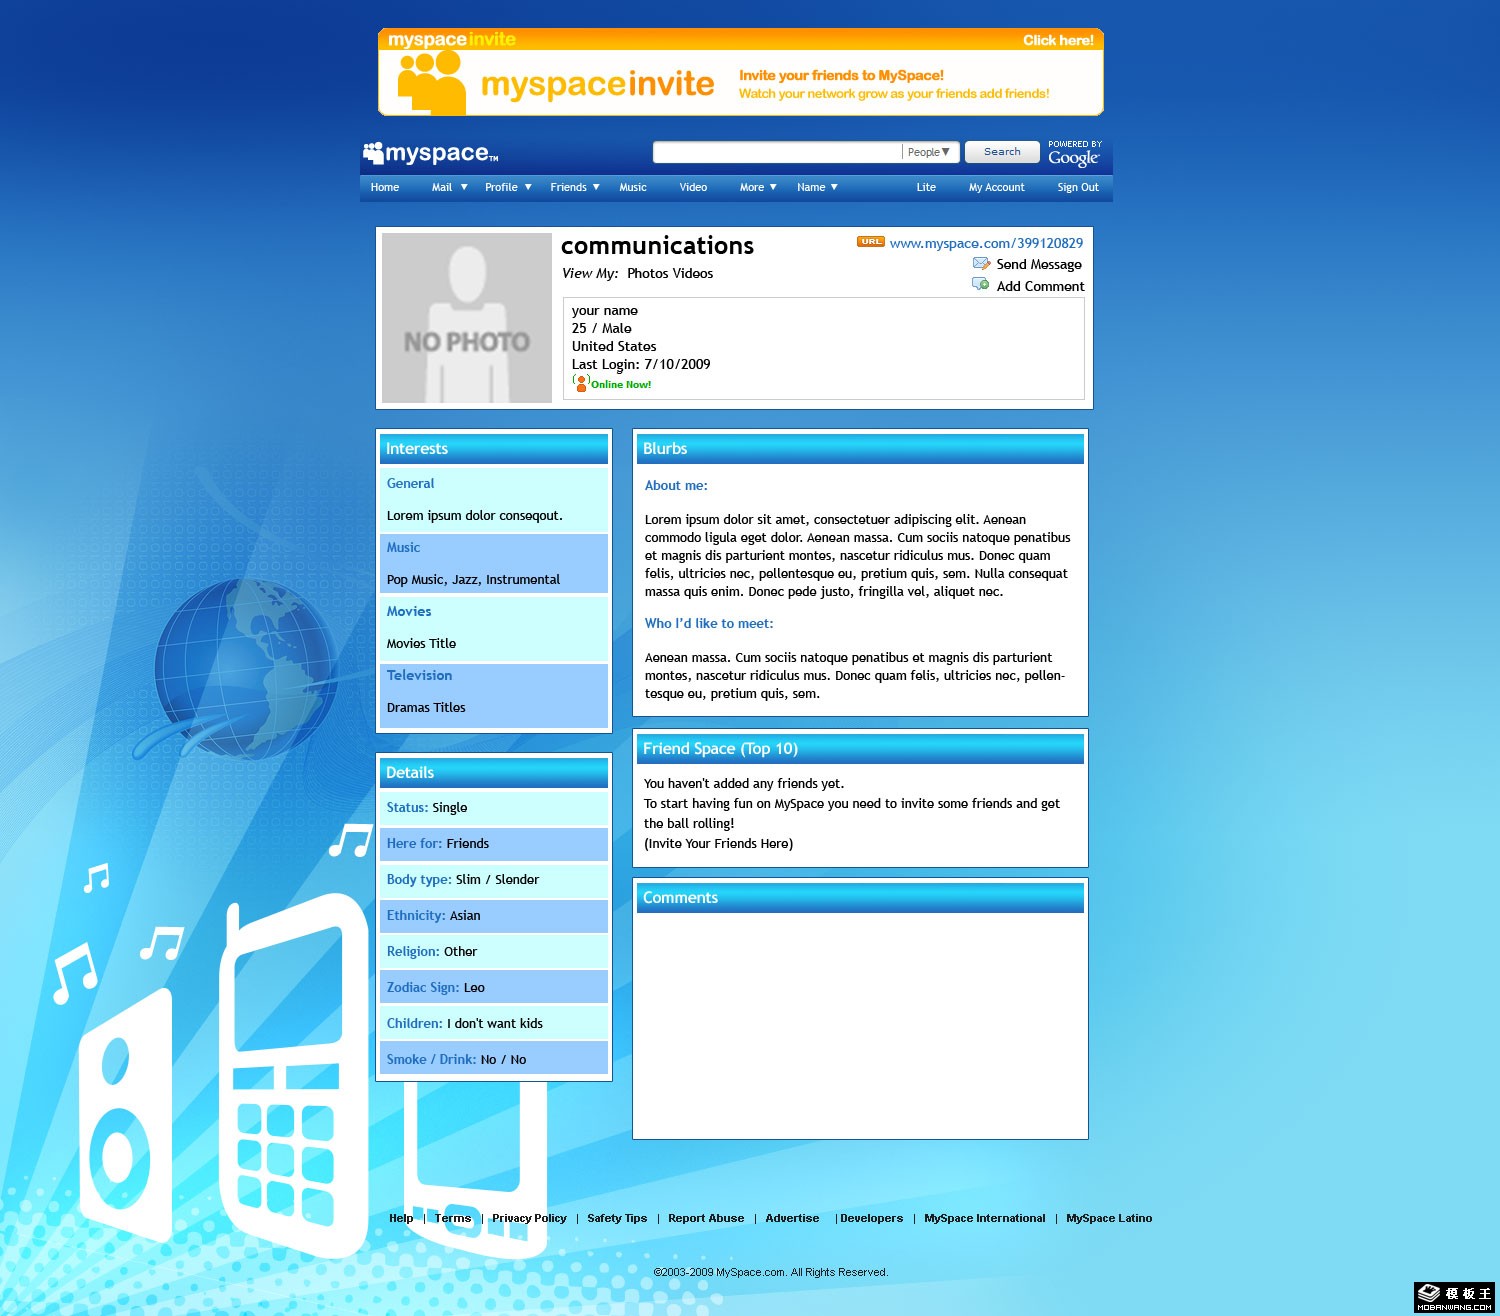1500x1316 pixels.
Task: Open the MySpace Latino footer link
Action: [1109, 1218]
